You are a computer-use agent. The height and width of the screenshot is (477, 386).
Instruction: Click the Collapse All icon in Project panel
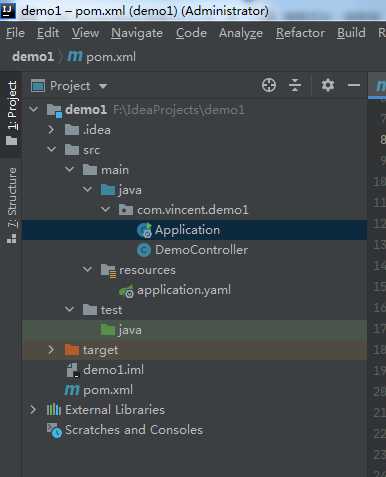[x=295, y=85]
